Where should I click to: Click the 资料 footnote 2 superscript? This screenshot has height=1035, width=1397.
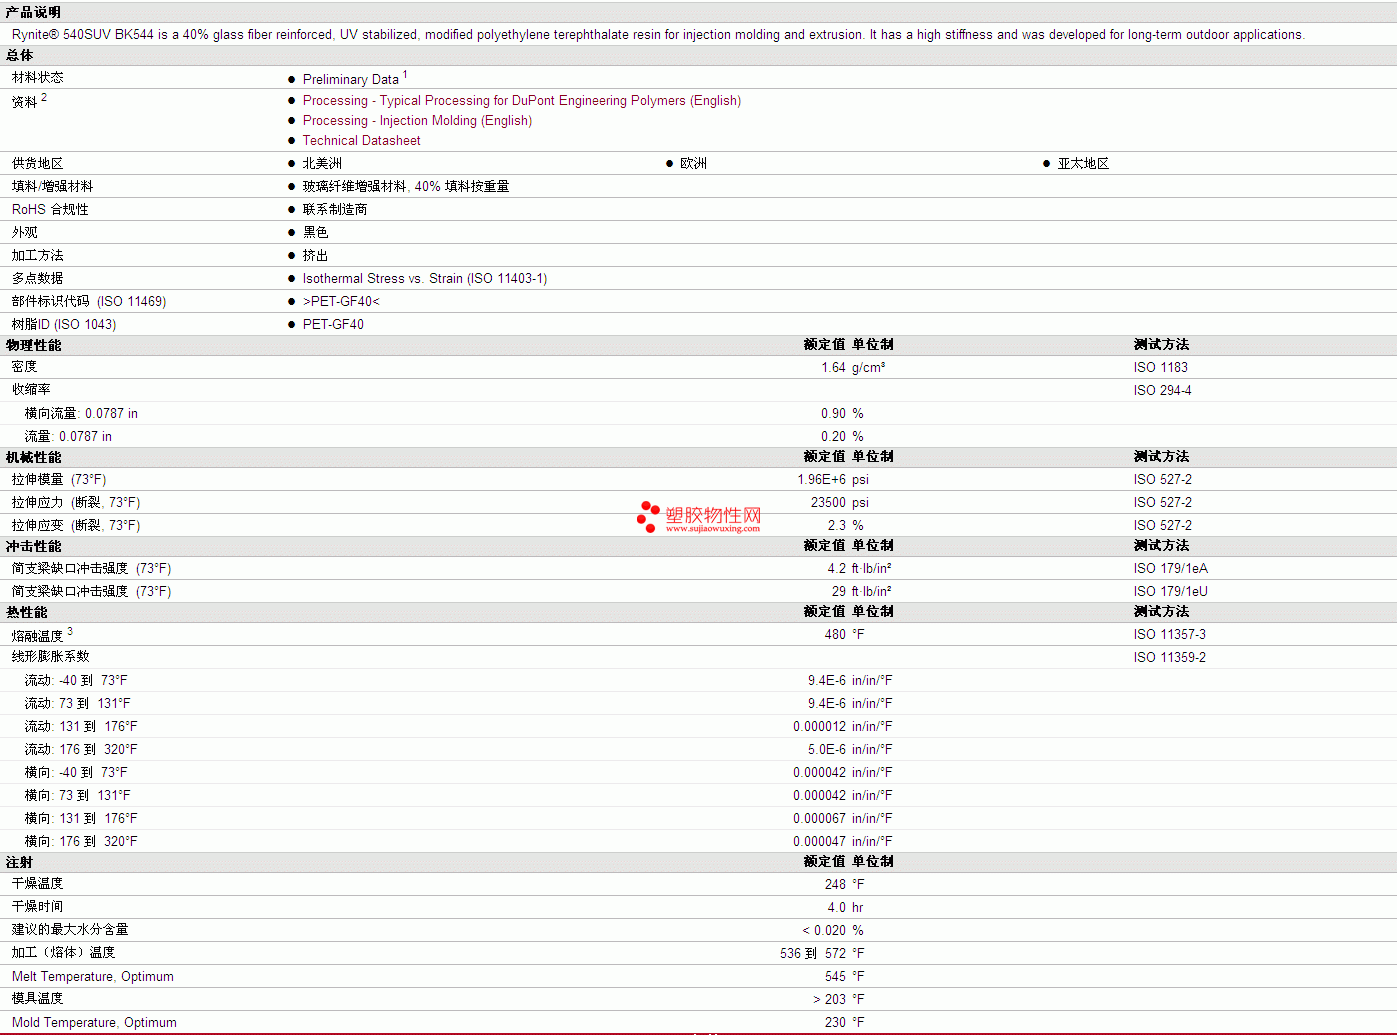pos(44,98)
